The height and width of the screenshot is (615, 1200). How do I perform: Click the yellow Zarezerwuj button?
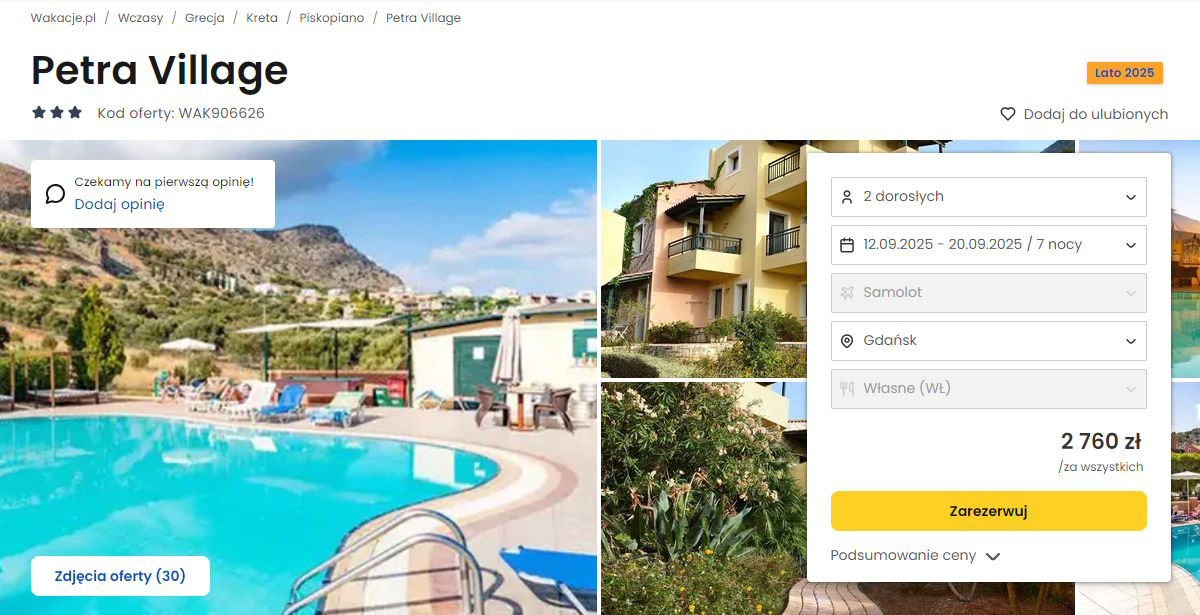point(989,511)
